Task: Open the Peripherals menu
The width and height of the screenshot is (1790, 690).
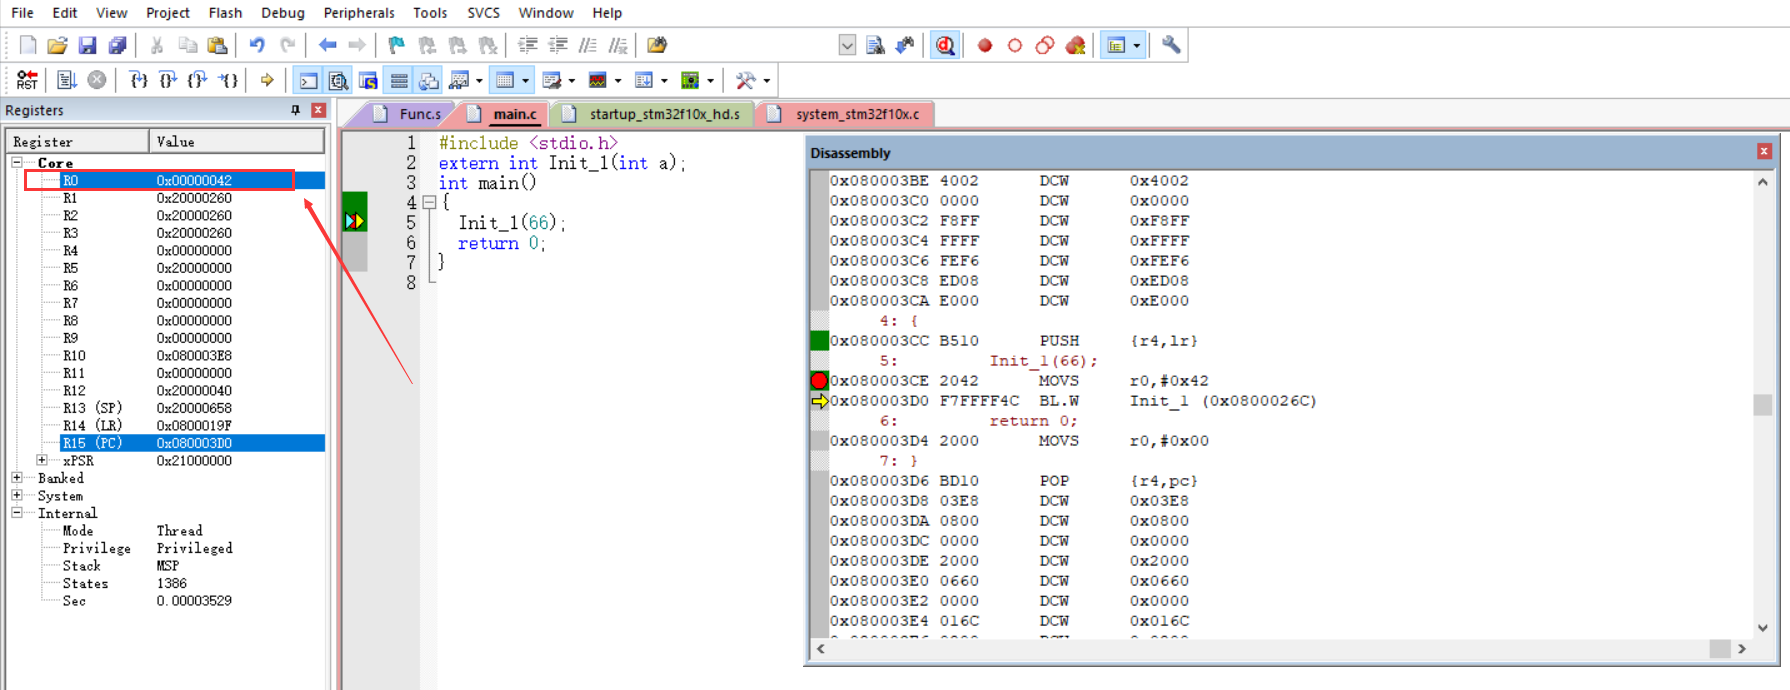Action: point(359,13)
